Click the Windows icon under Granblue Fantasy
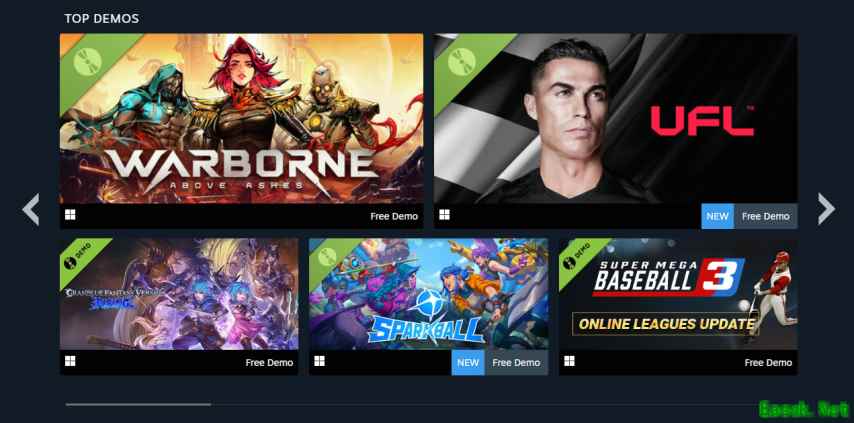854x423 pixels. point(70,361)
